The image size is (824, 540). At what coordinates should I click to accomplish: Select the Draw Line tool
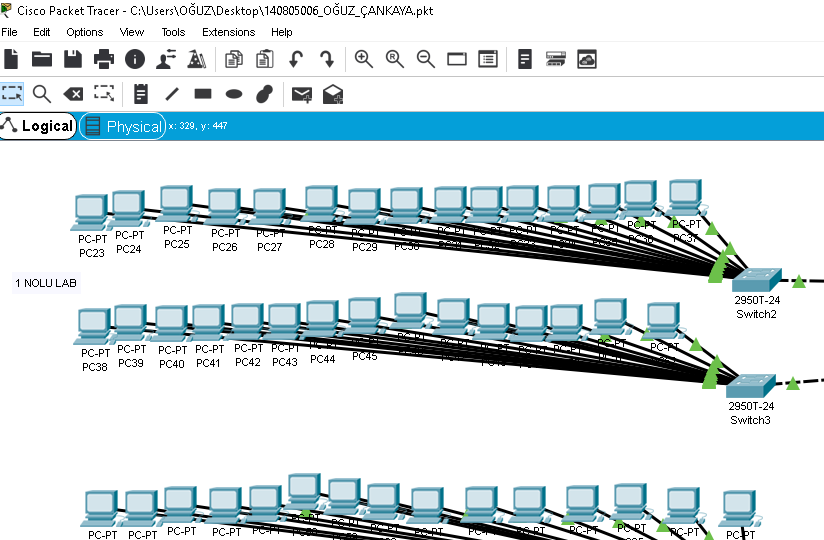pos(172,94)
